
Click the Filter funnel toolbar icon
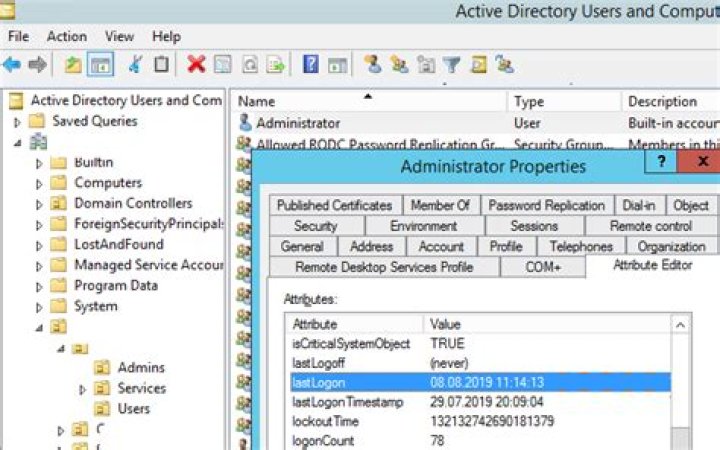click(451, 64)
